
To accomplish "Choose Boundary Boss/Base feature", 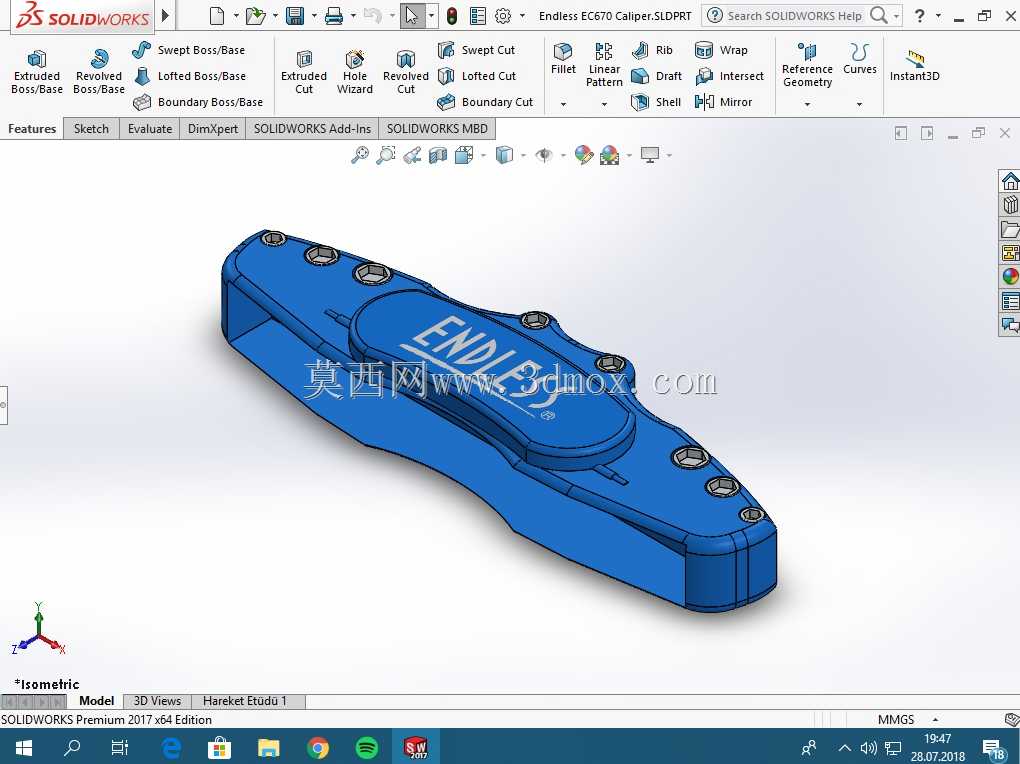I will tap(198, 102).
